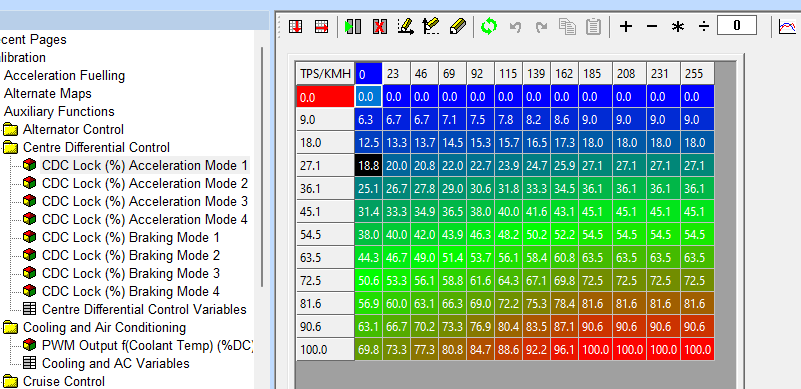The image size is (801, 389).
Task: Click map icon beside PWM Output f(Coolant Temp)
Action: (x=30, y=346)
